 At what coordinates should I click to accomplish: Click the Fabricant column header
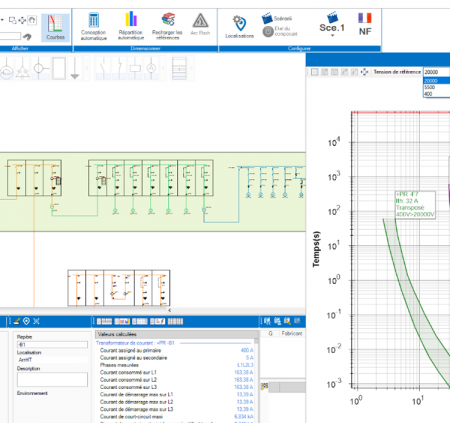point(292,333)
